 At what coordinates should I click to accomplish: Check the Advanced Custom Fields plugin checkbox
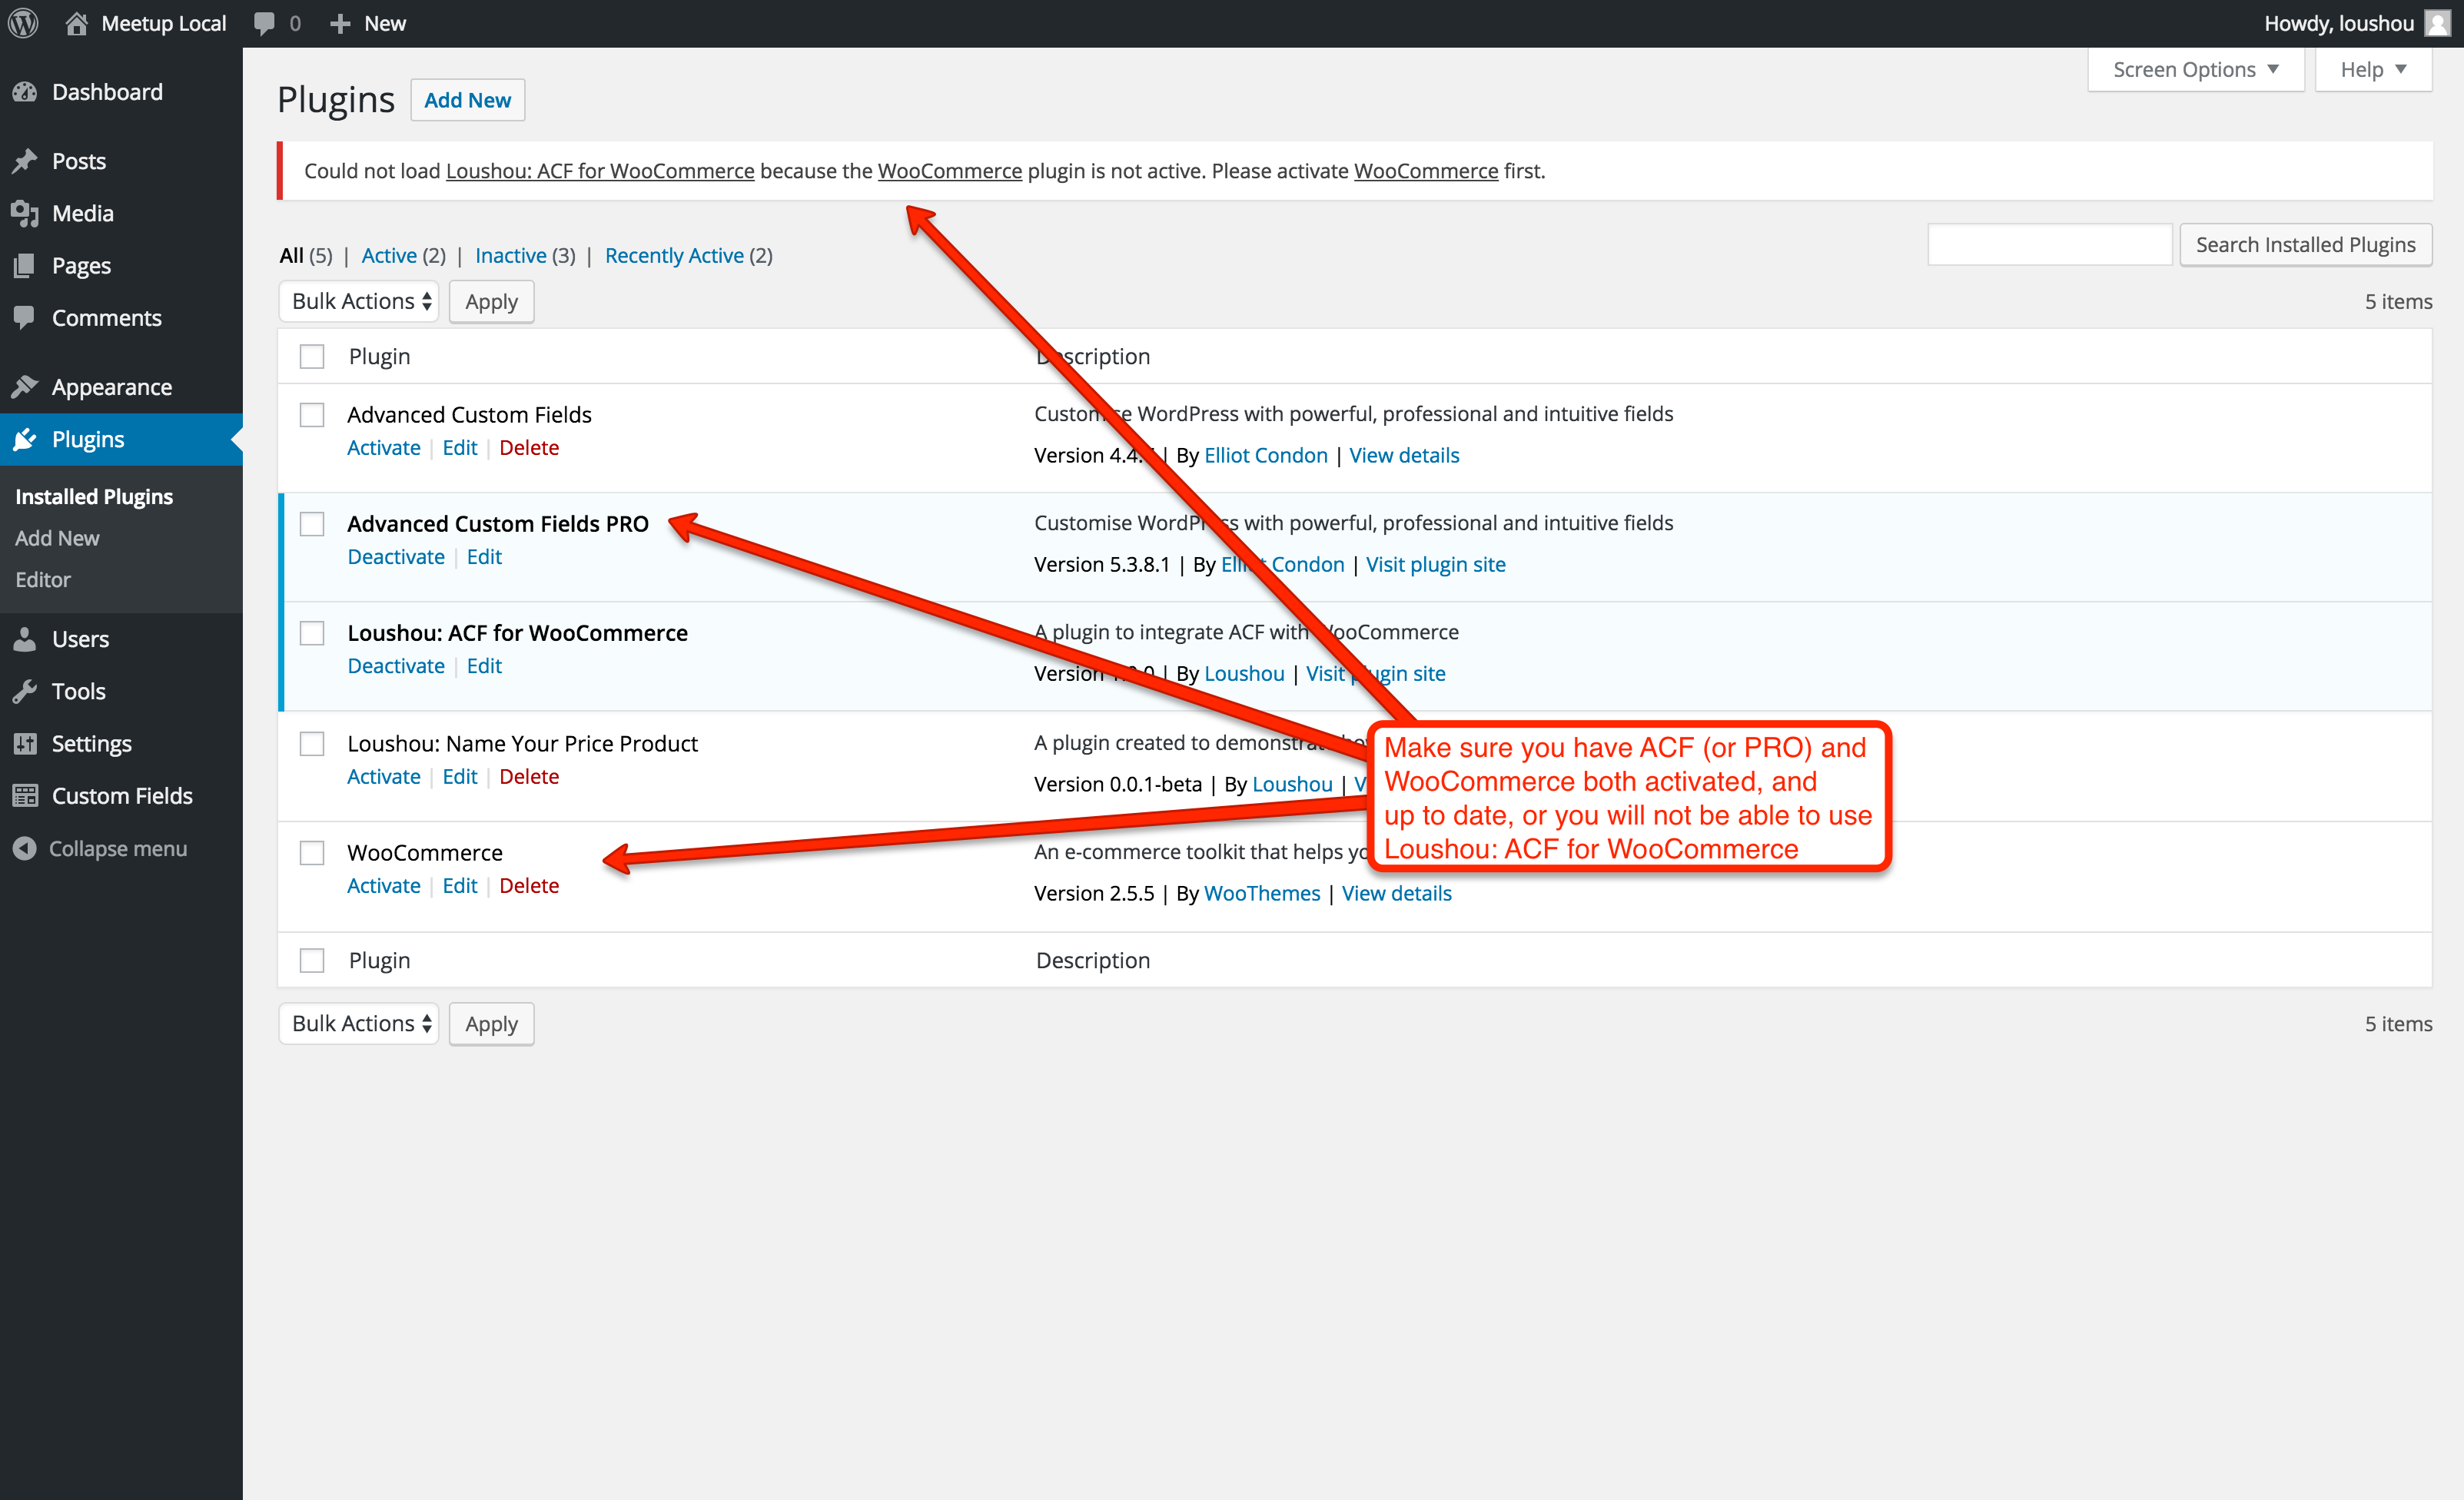pos(312,414)
